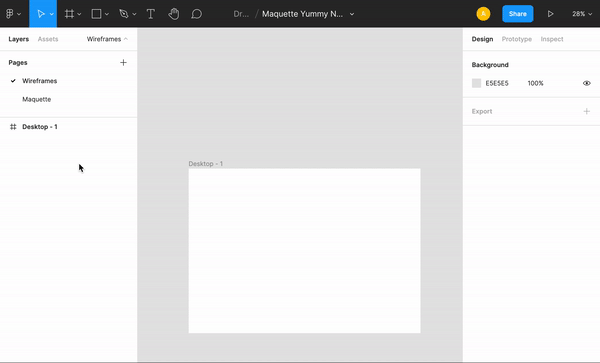
Task: Select the Maquette page
Action: (x=36, y=99)
